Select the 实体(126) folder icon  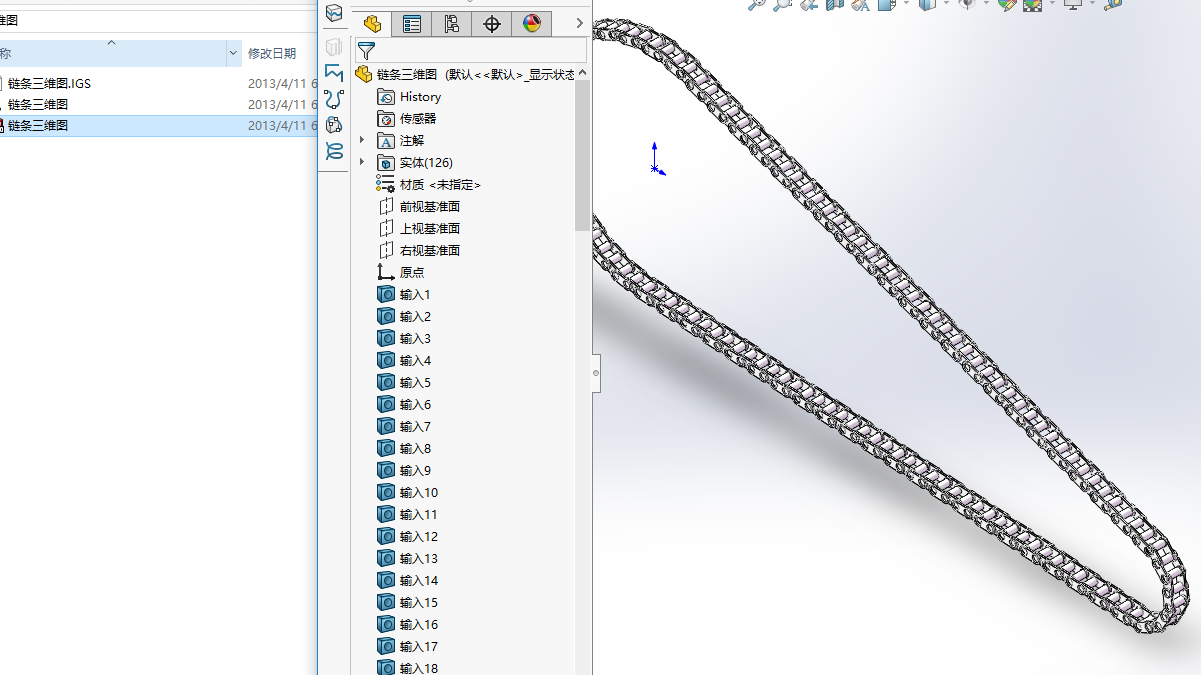[x=386, y=163]
